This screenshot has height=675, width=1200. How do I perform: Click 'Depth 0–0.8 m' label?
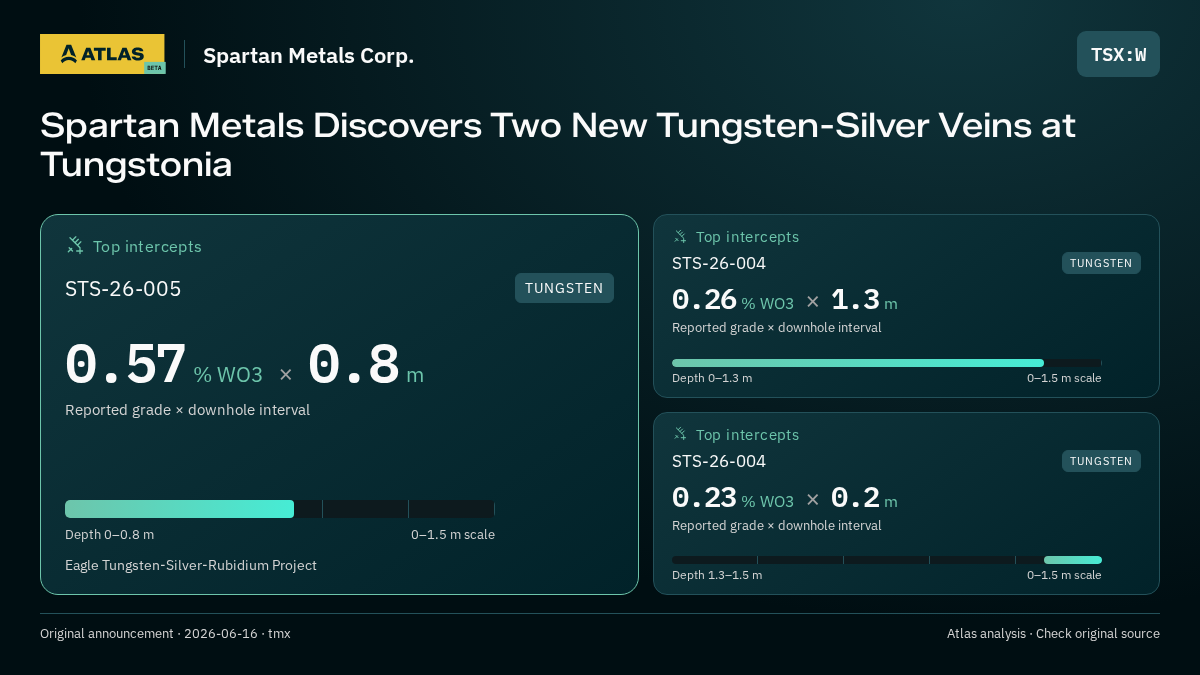(x=109, y=534)
